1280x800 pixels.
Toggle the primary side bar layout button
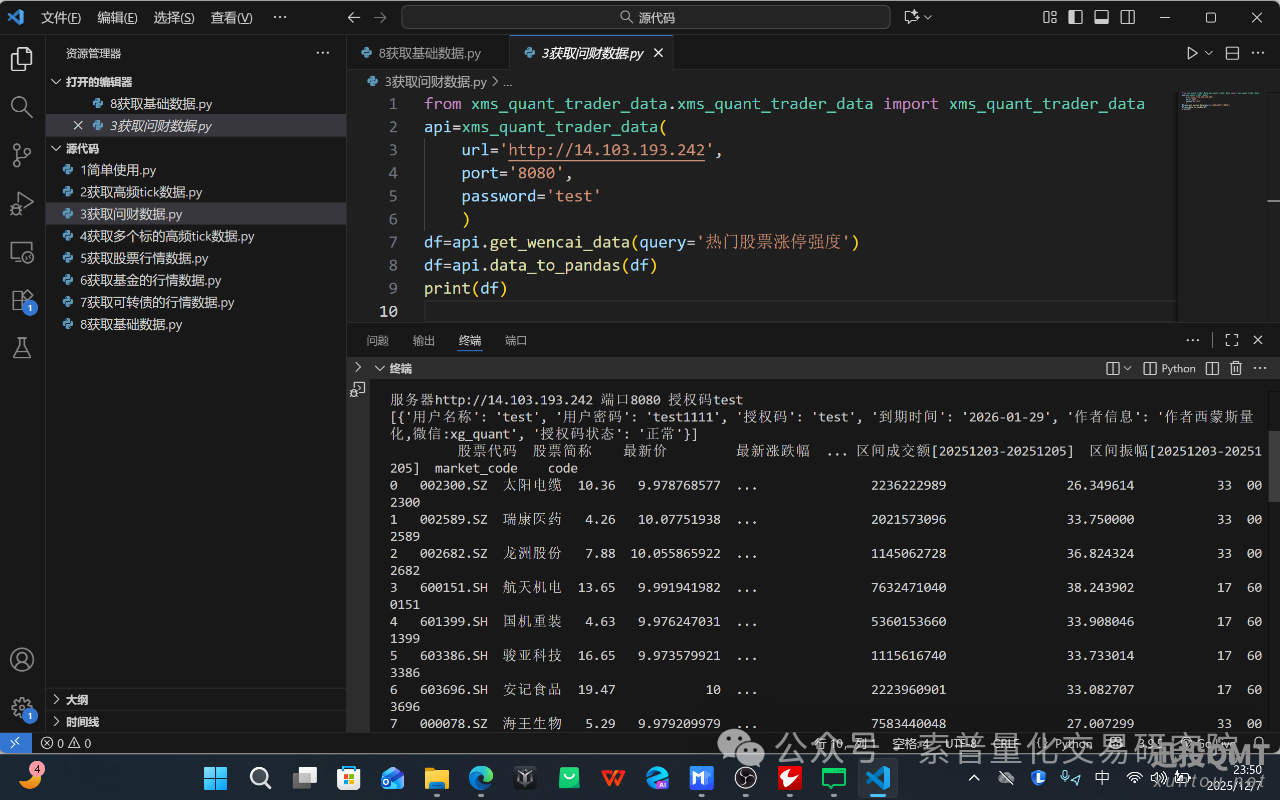(1075, 17)
